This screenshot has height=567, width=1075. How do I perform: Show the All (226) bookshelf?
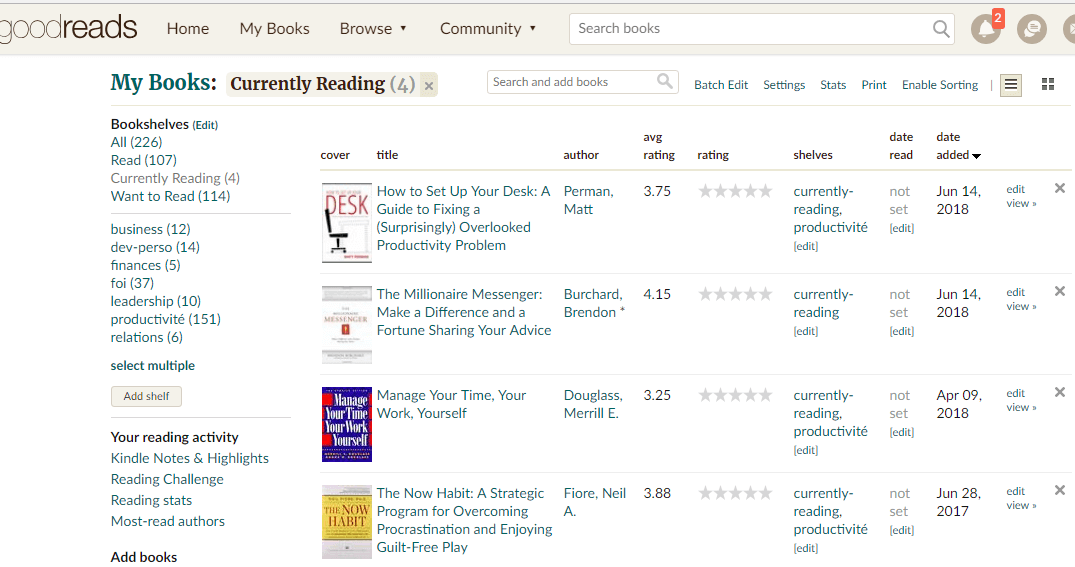(136, 142)
